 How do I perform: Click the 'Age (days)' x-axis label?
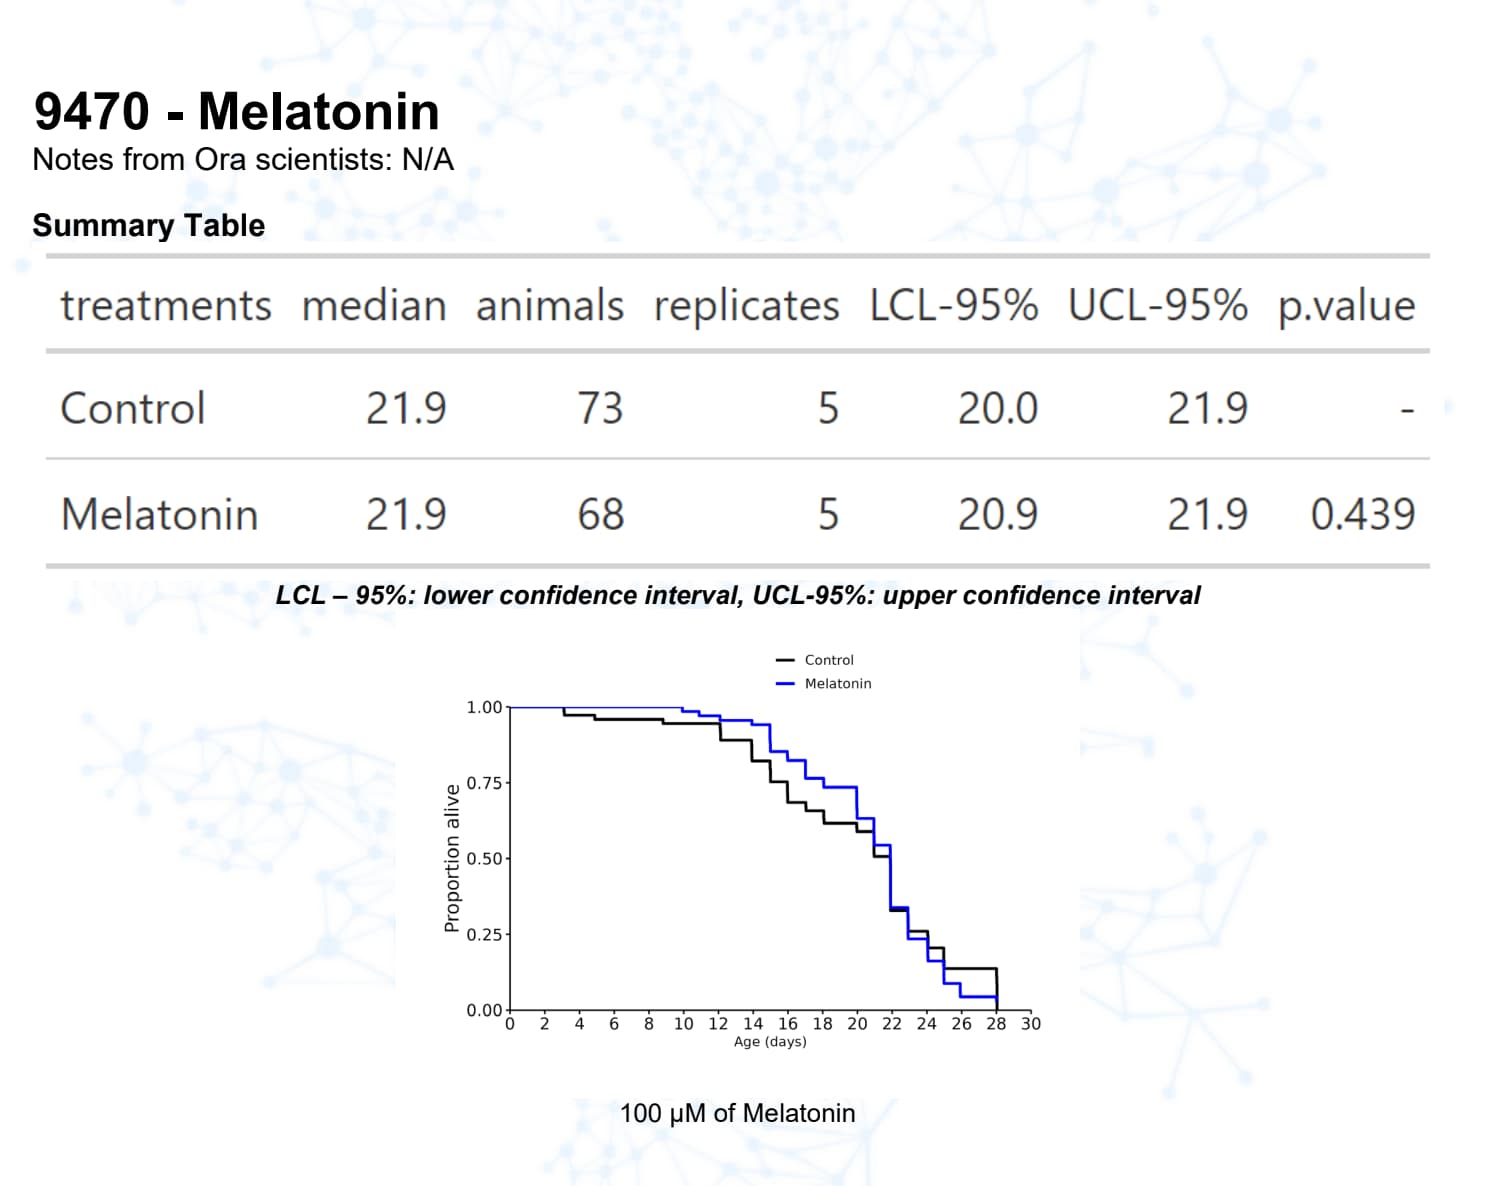click(770, 1042)
